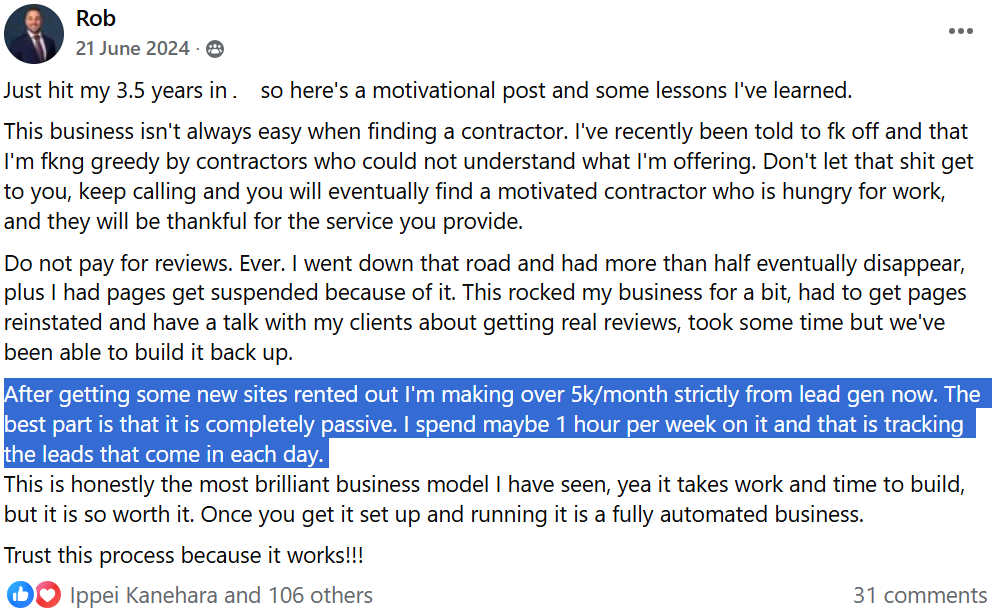Open the 31 comments link
This screenshot has width=998, height=615.
click(920, 595)
